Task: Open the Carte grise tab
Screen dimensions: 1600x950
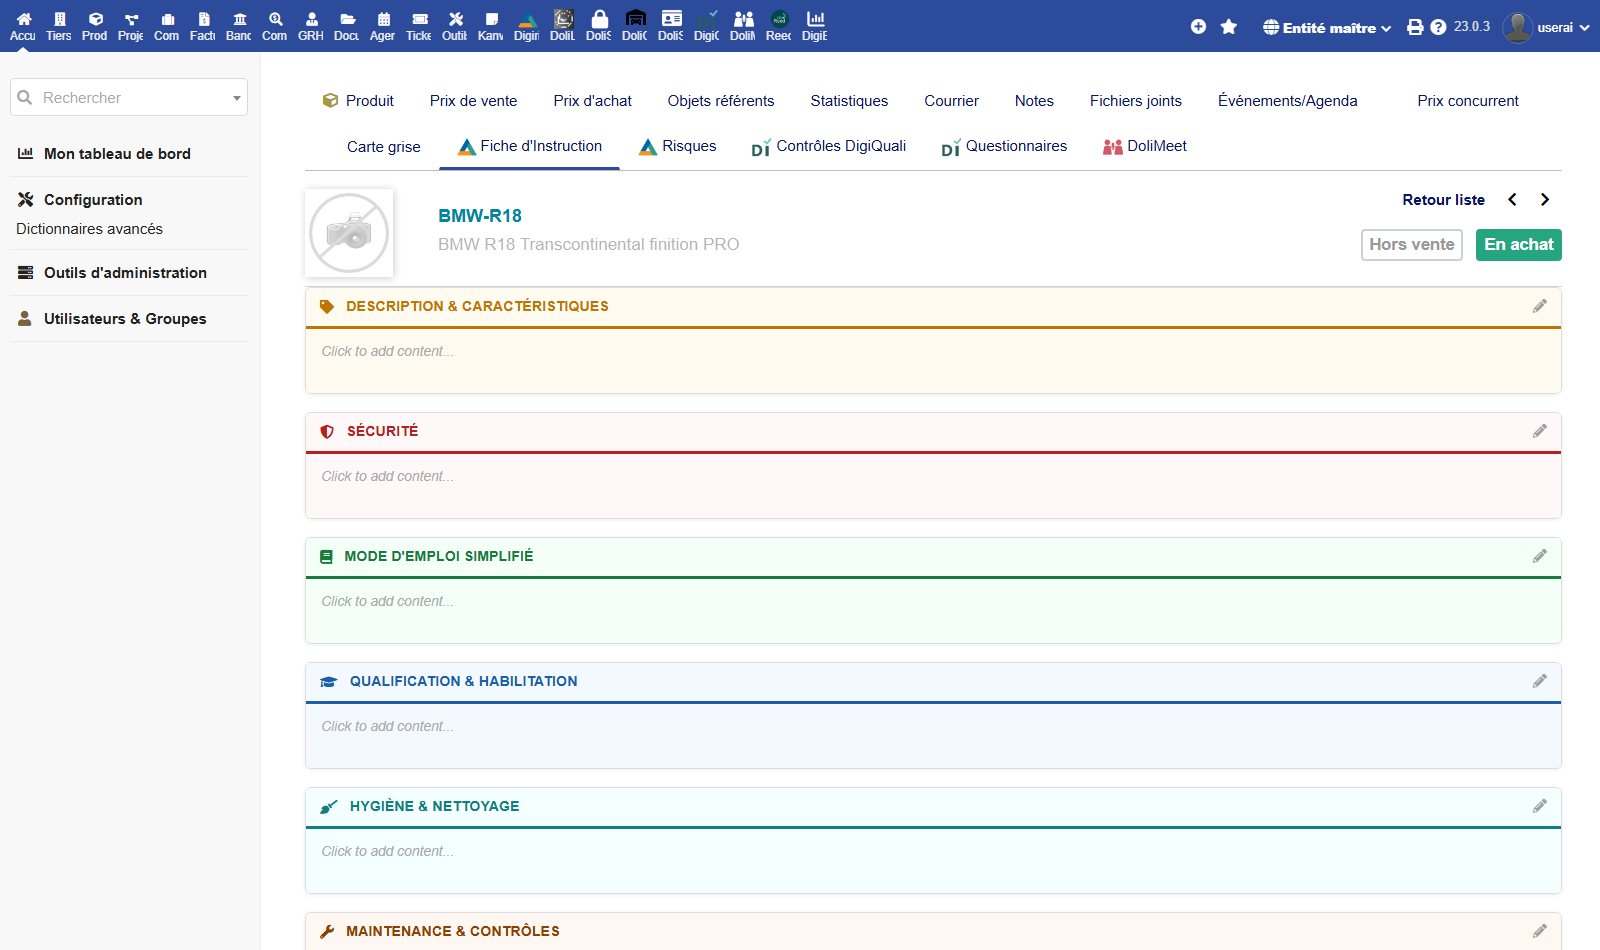Action: click(384, 147)
